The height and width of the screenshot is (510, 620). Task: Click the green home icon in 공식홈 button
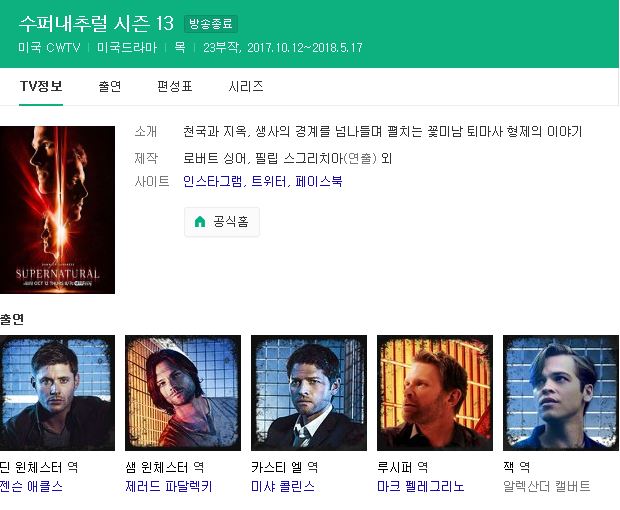point(200,221)
